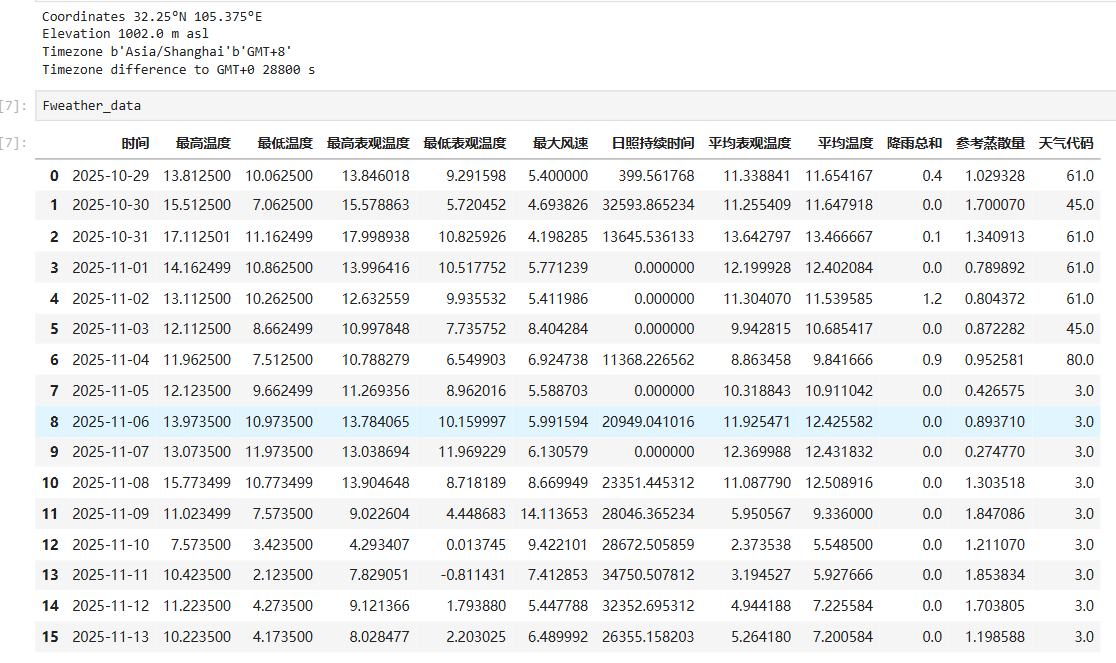
Task: Select the date cell 2025-11-02
Action: pos(111,299)
